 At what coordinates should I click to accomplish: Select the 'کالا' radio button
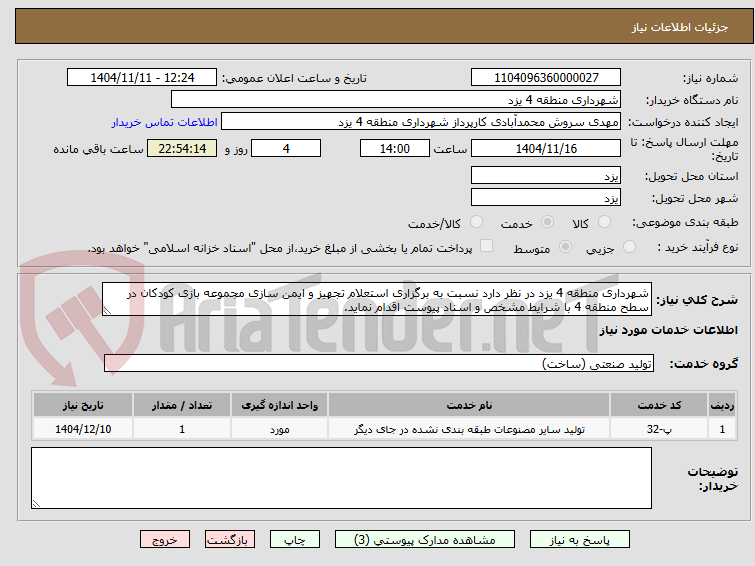coord(604,222)
